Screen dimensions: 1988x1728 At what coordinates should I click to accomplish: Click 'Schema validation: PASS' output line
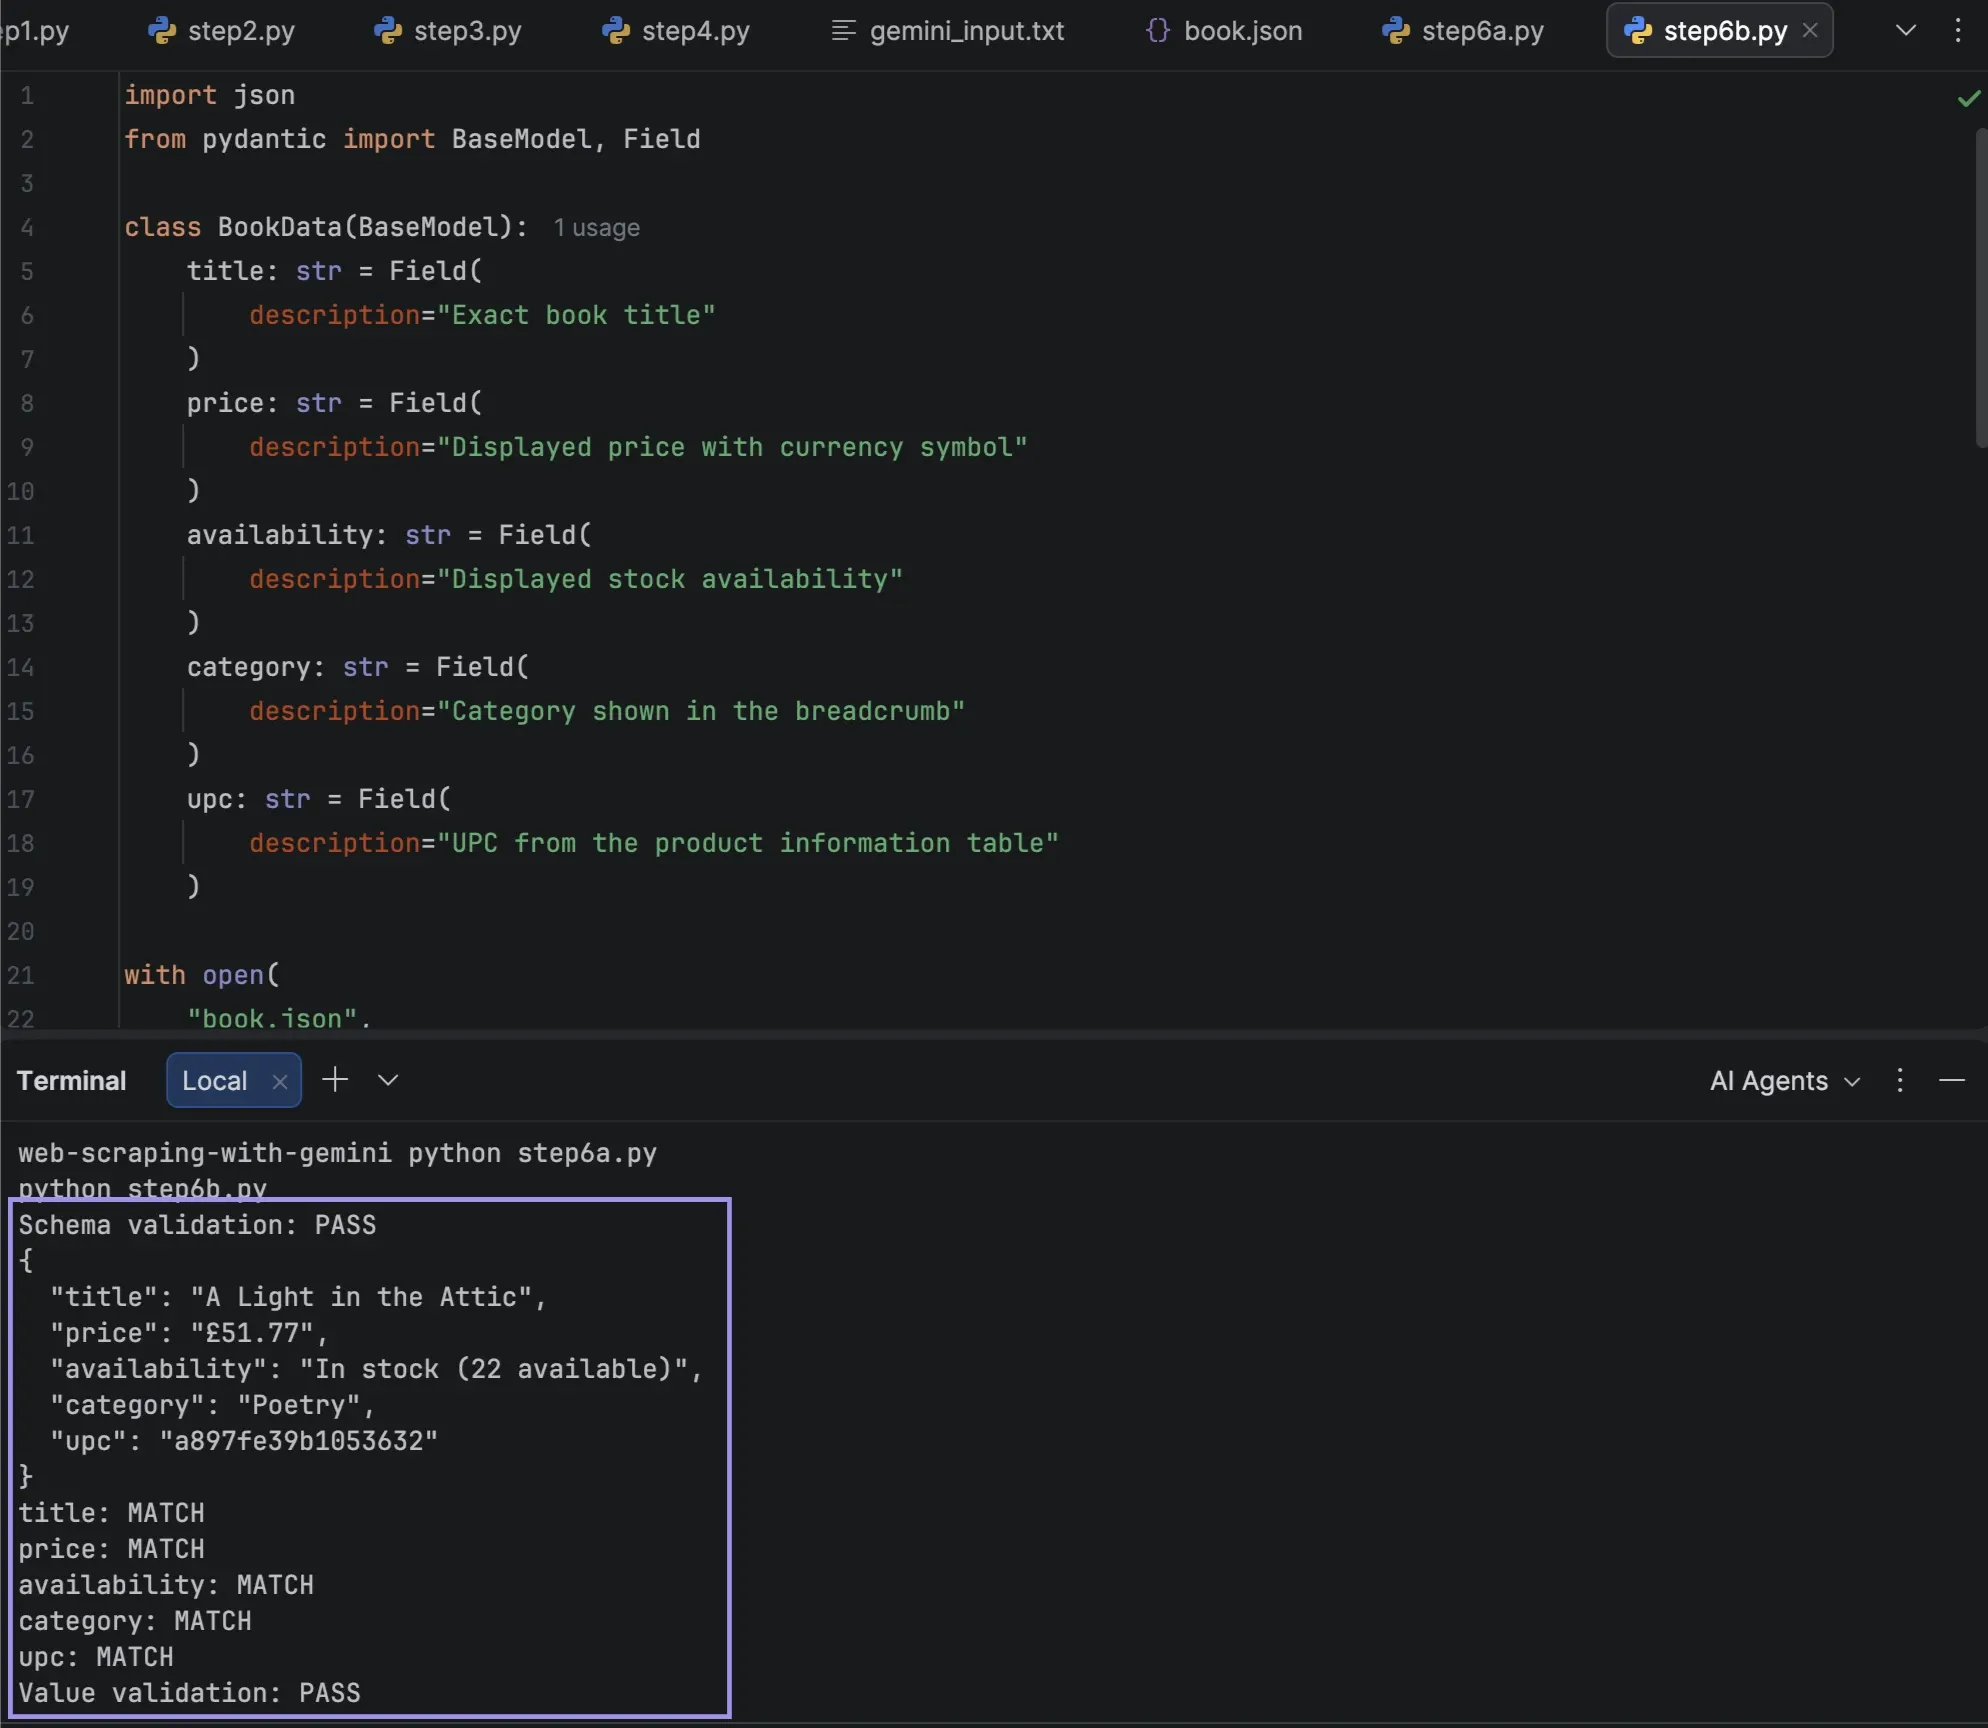click(197, 1225)
